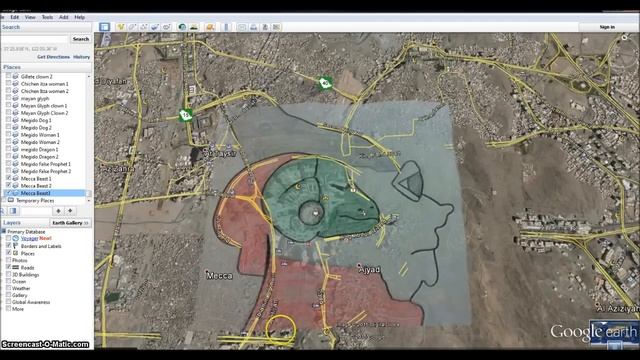This screenshot has height=360, width=640.
Task: Click the magnifier icon below Places list
Action: coord(2,211)
